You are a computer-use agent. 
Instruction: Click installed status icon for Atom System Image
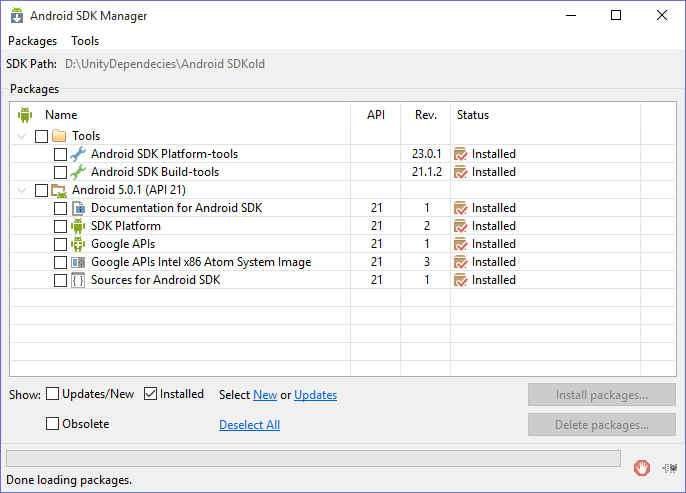click(460, 262)
